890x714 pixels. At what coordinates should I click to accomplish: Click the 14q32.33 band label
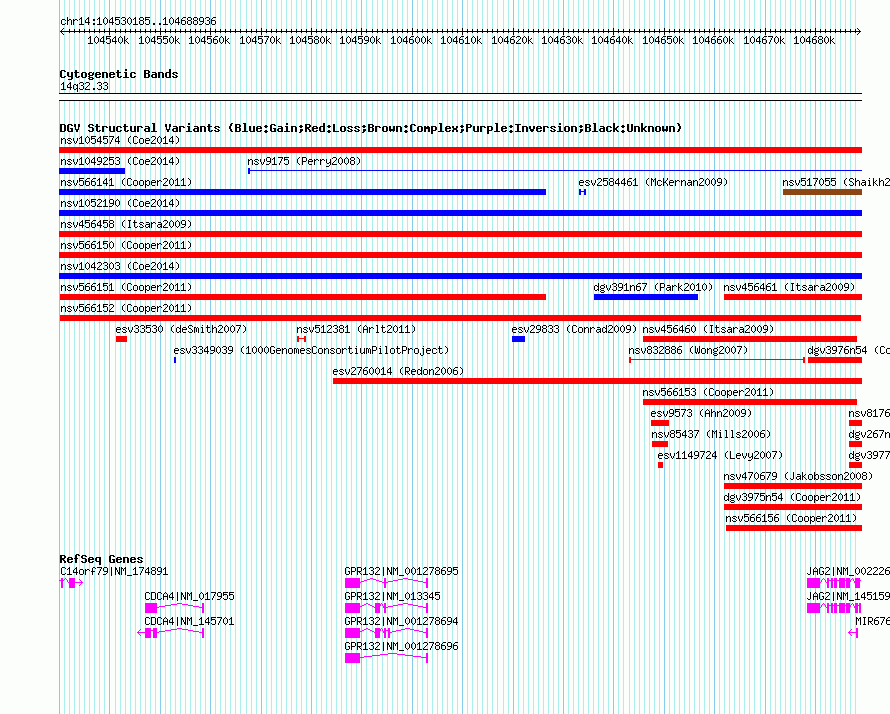tap(84, 86)
